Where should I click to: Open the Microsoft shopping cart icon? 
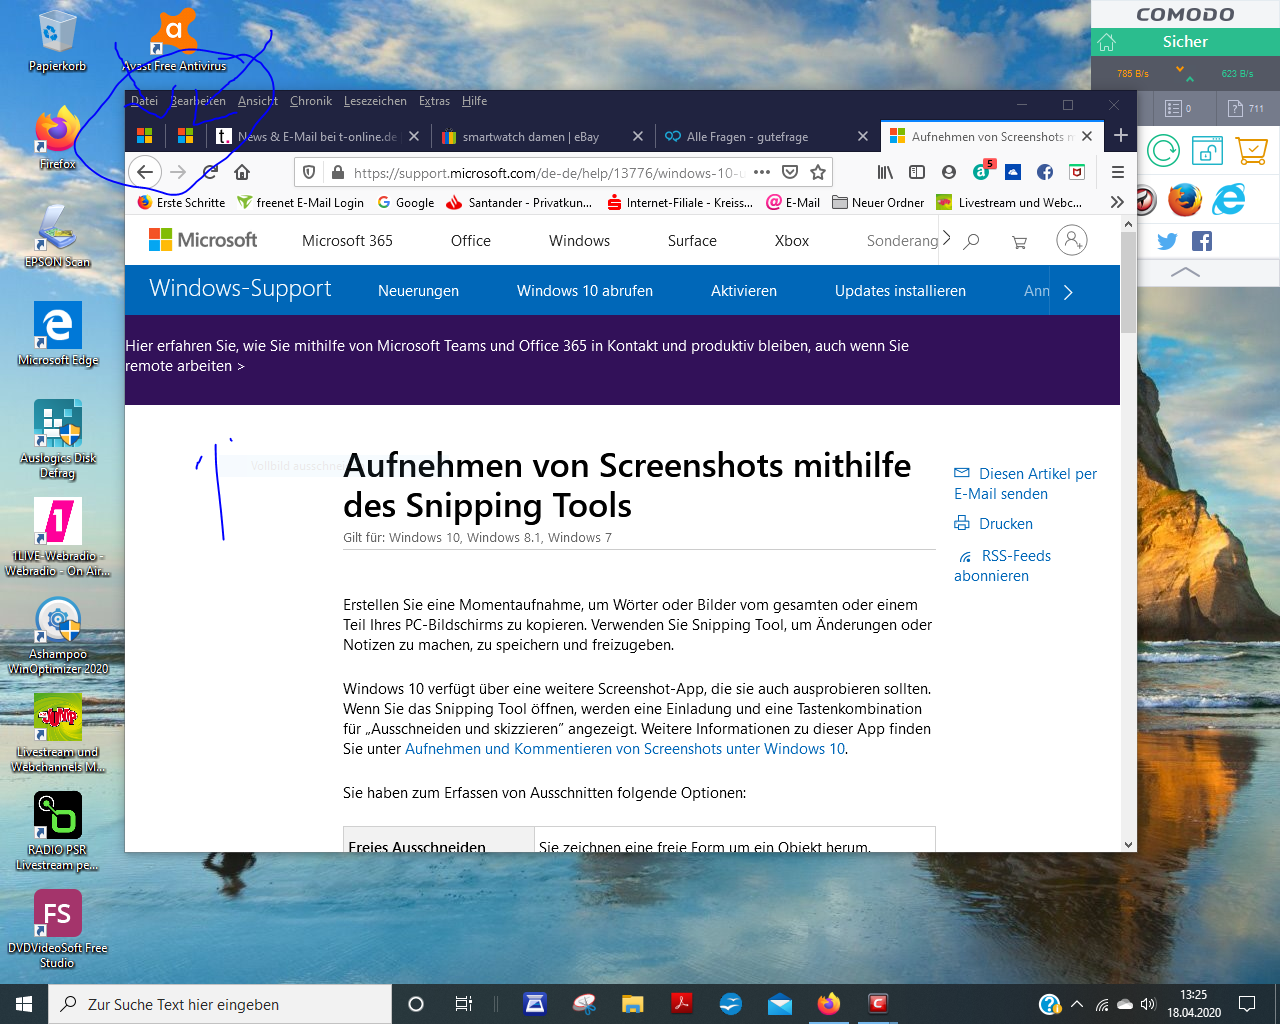point(1019,242)
